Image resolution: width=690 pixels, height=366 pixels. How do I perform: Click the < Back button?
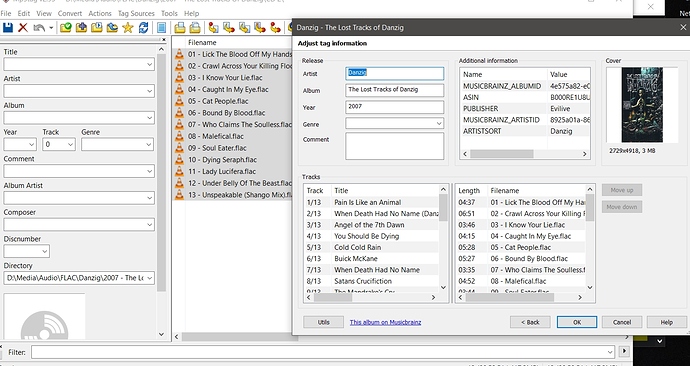tap(530, 322)
